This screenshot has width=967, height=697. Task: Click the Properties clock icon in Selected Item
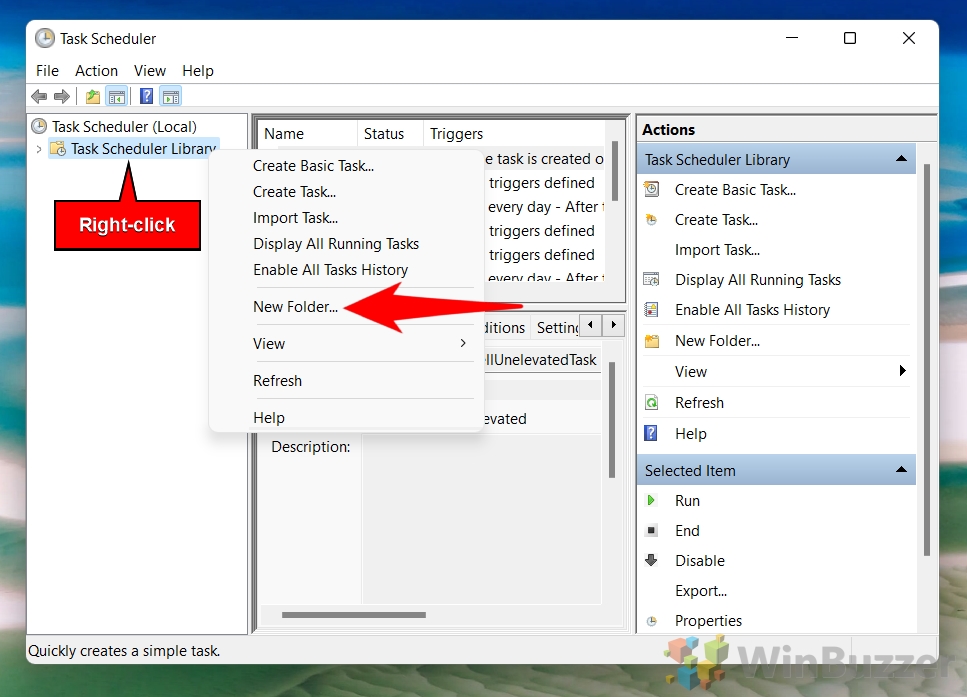(651, 621)
